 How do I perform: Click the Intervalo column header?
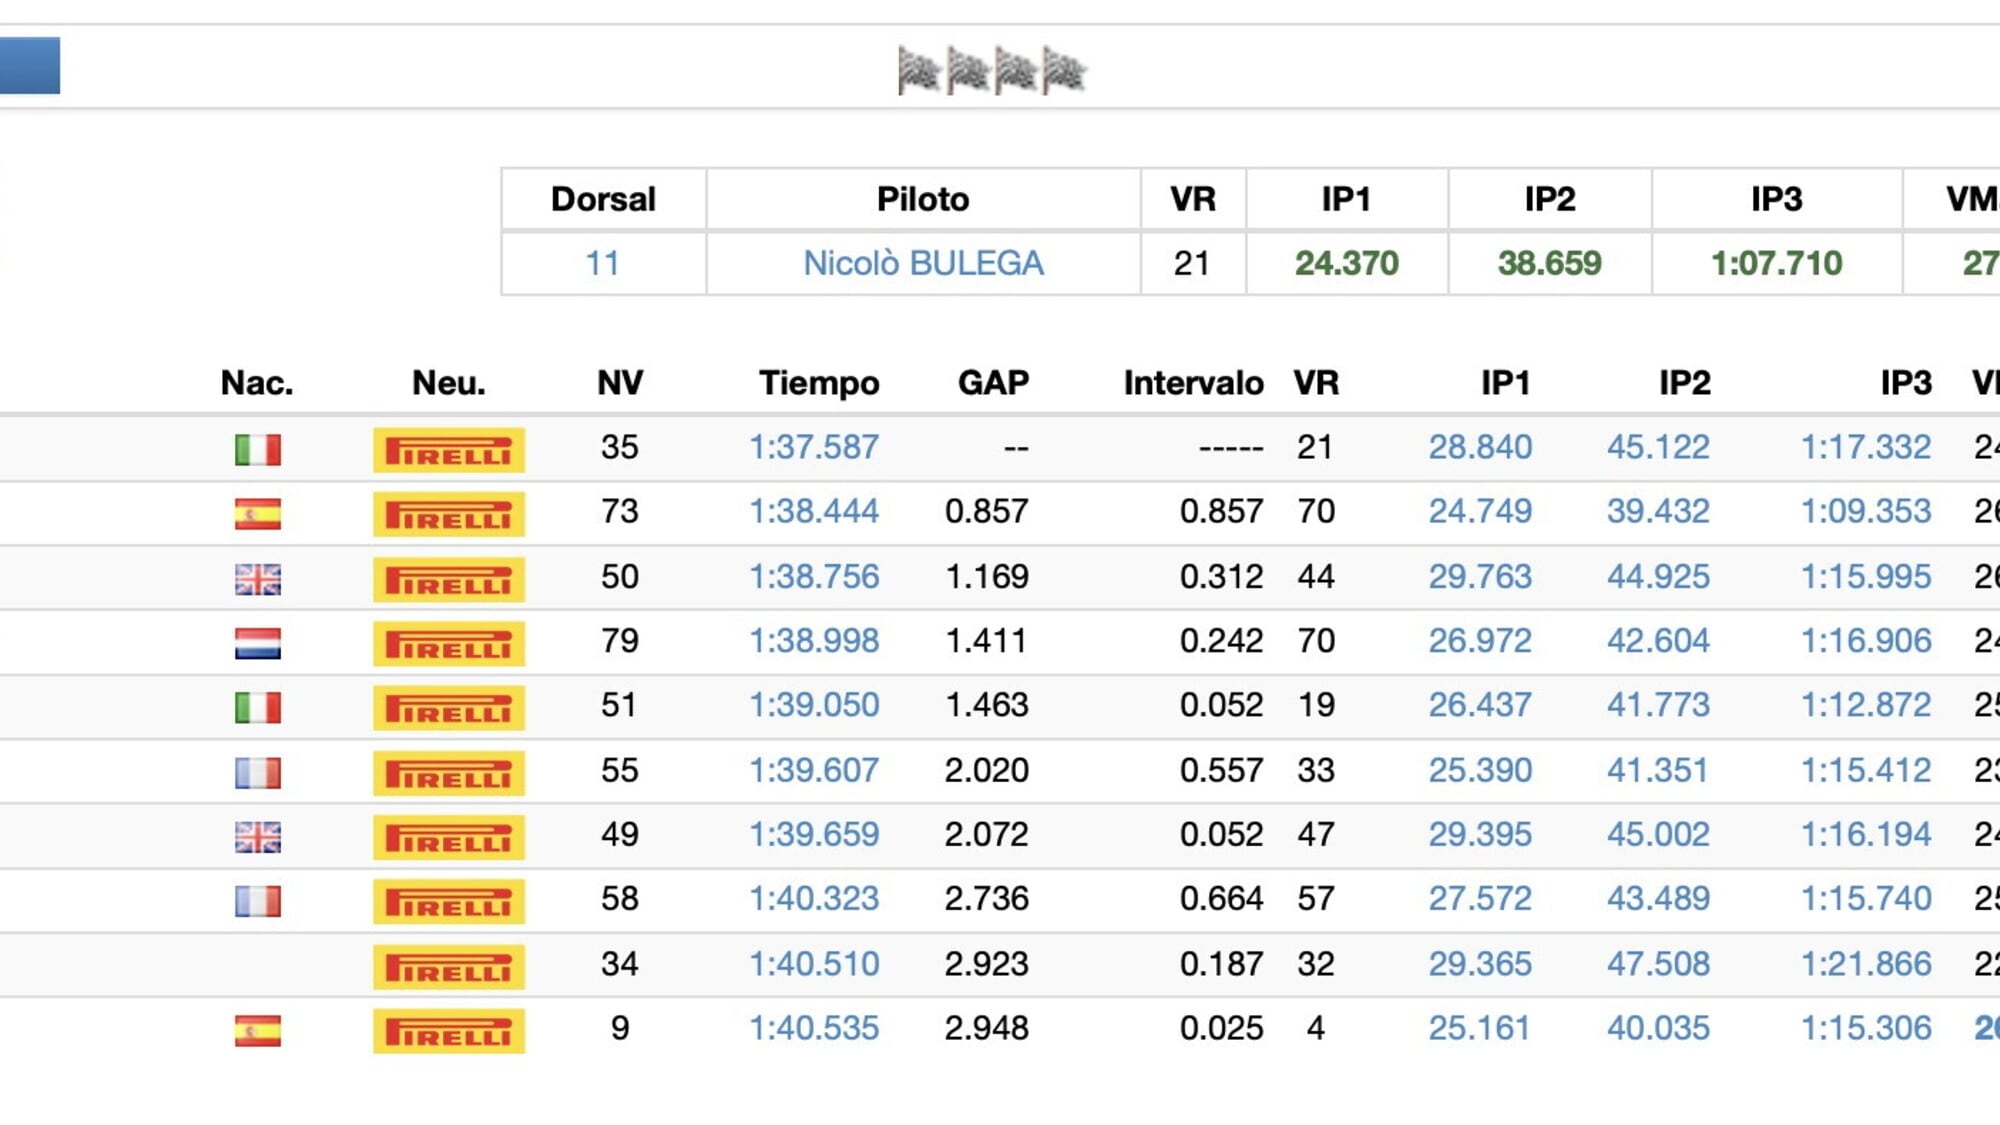1192,383
